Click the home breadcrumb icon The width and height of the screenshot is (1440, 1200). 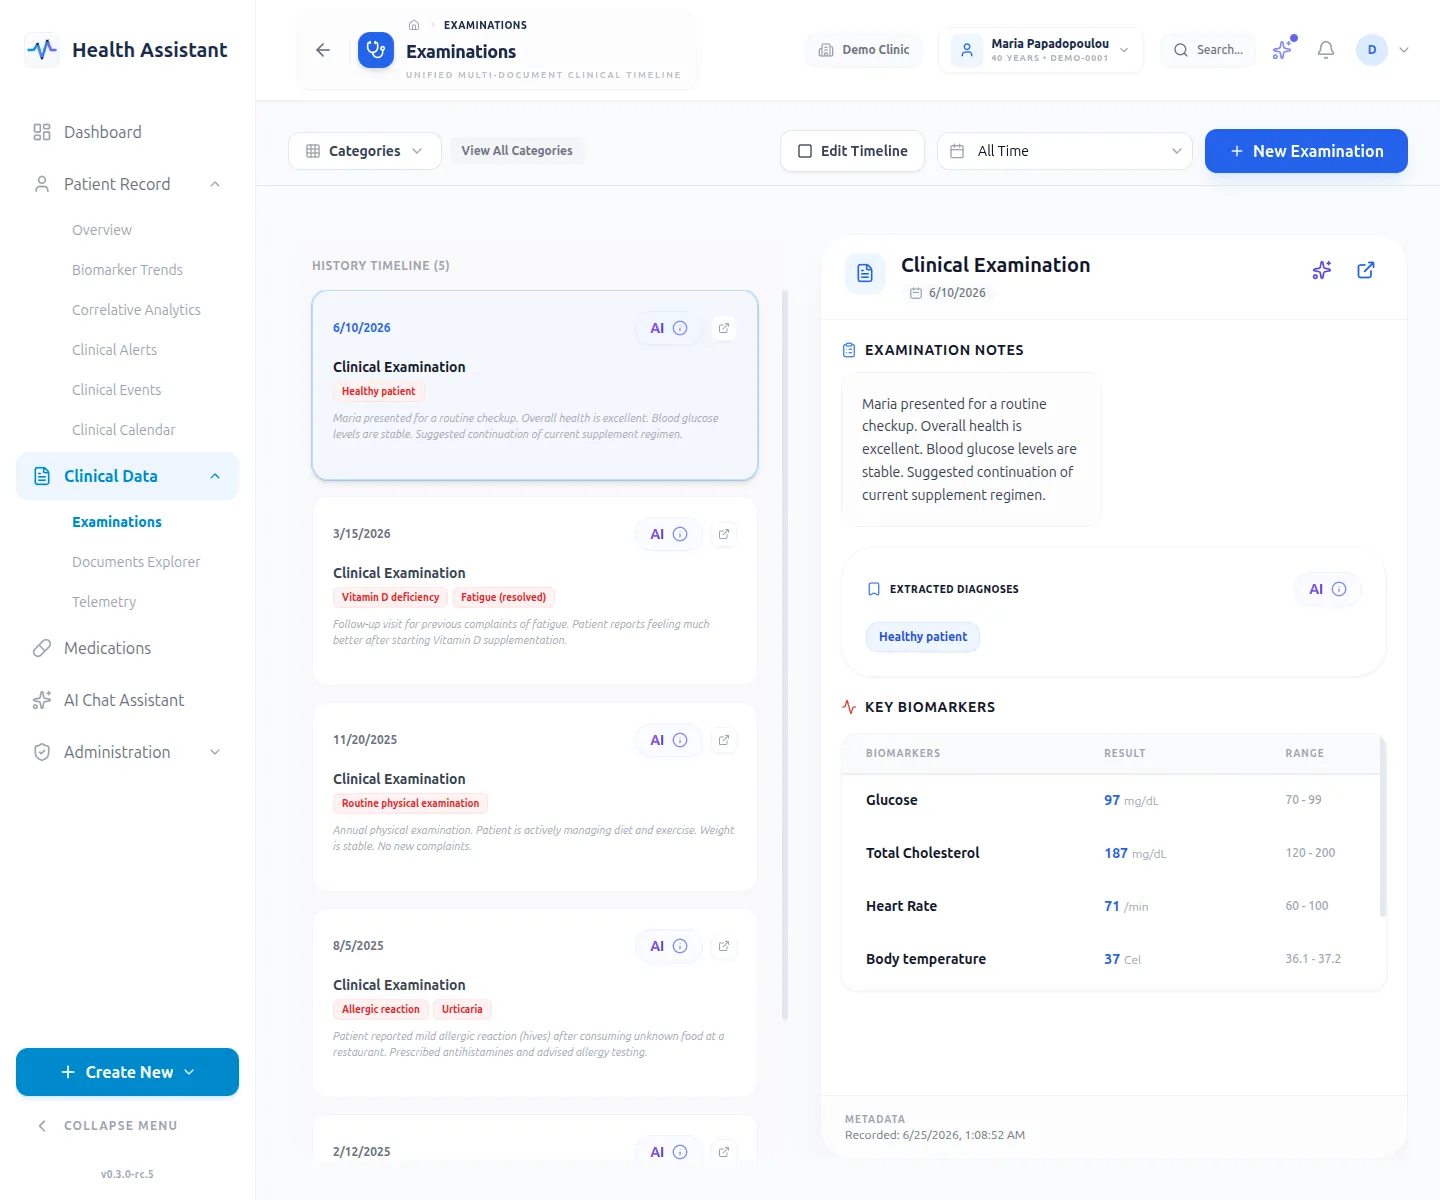(x=414, y=25)
